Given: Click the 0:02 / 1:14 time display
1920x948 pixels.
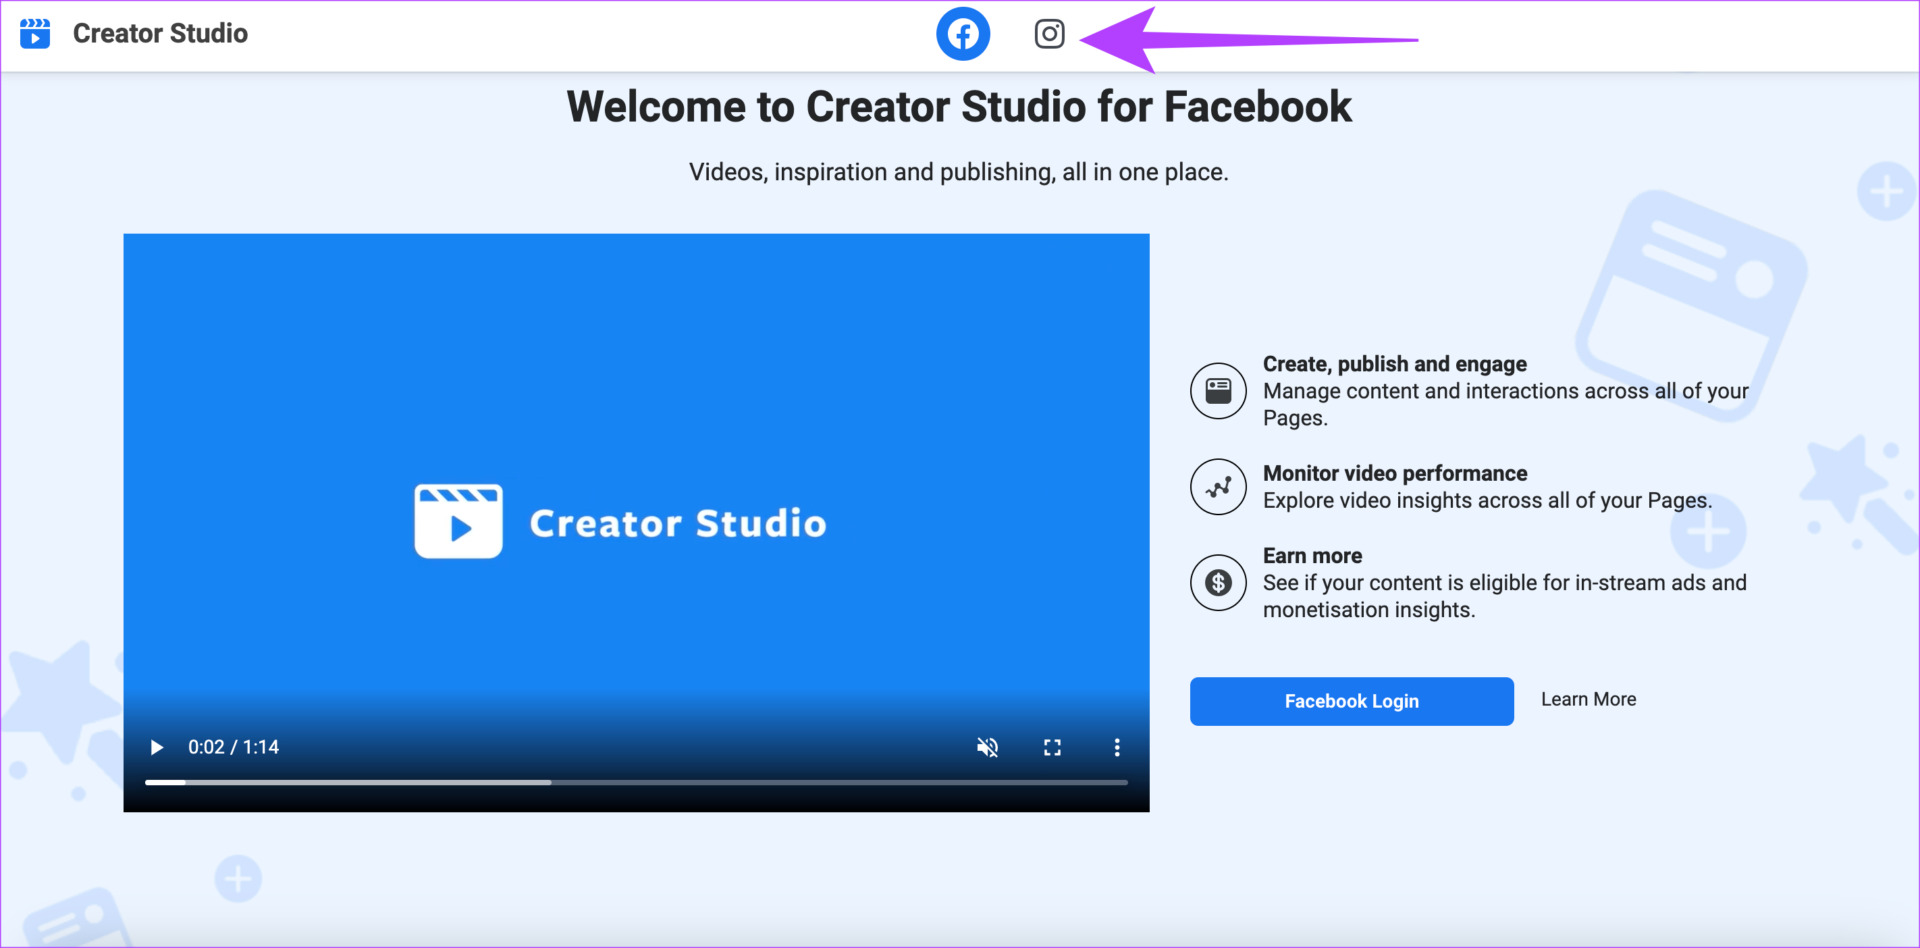Looking at the screenshot, I should coord(233,747).
